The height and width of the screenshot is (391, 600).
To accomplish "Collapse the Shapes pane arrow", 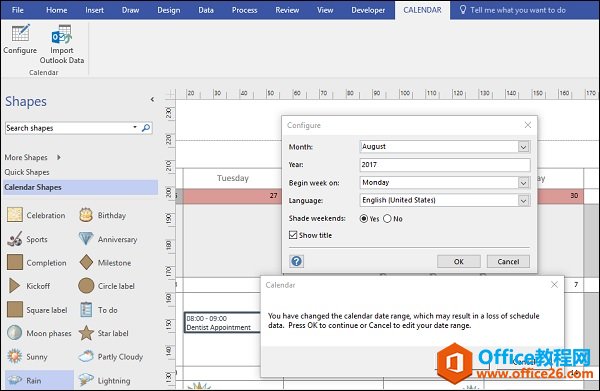I will [x=152, y=99].
